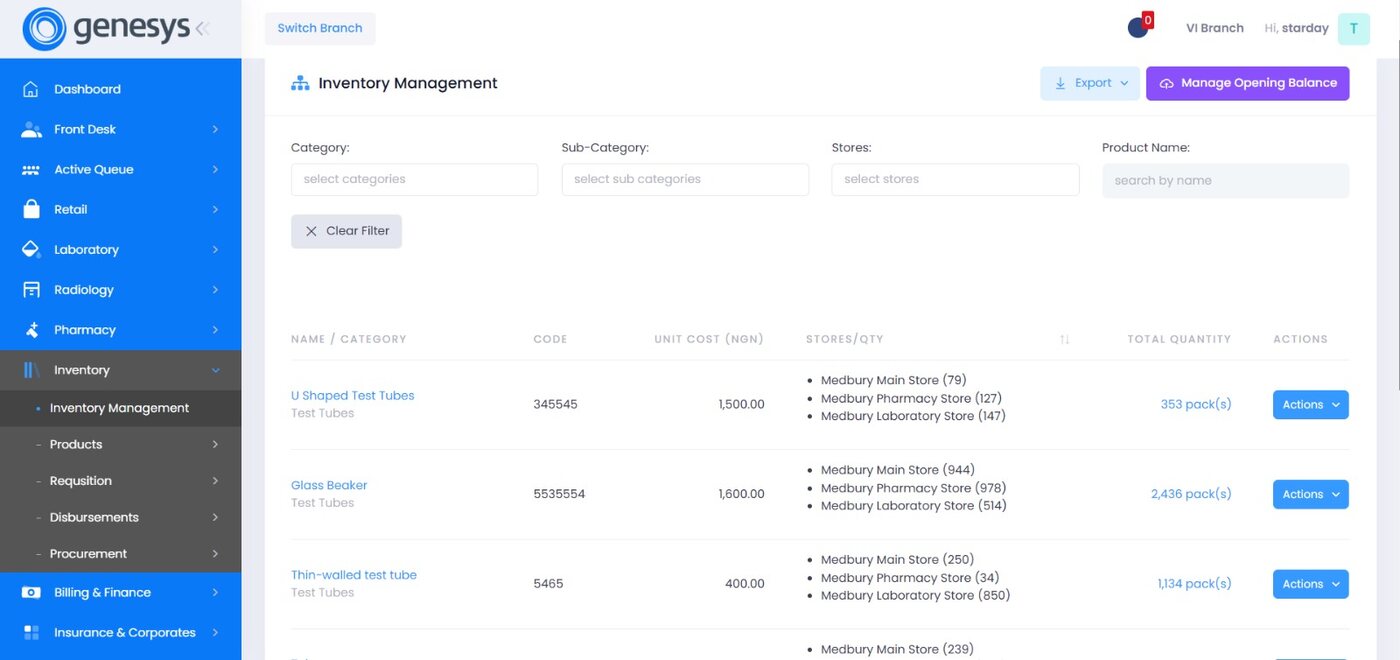This screenshot has width=1400, height=660.
Task: Select Requsition in Inventory submenu
Action: pyautogui.click(x=120, y=481)
